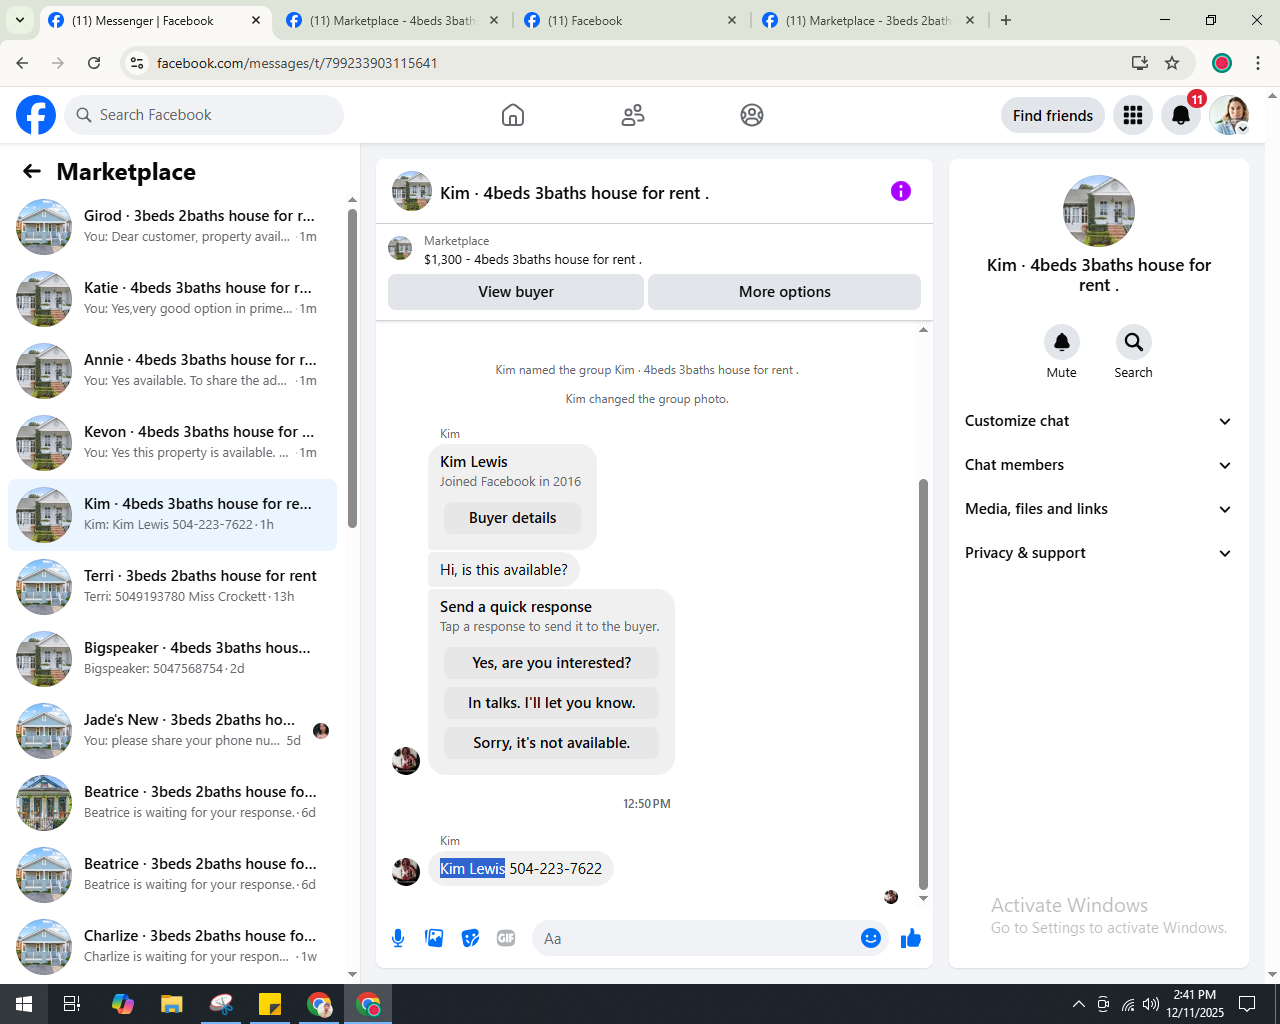This screenshot has width=1280, height=1024.
Task: Open Bigspeaker 4beds 3baths conversation
Action: [x=172, y=658]
